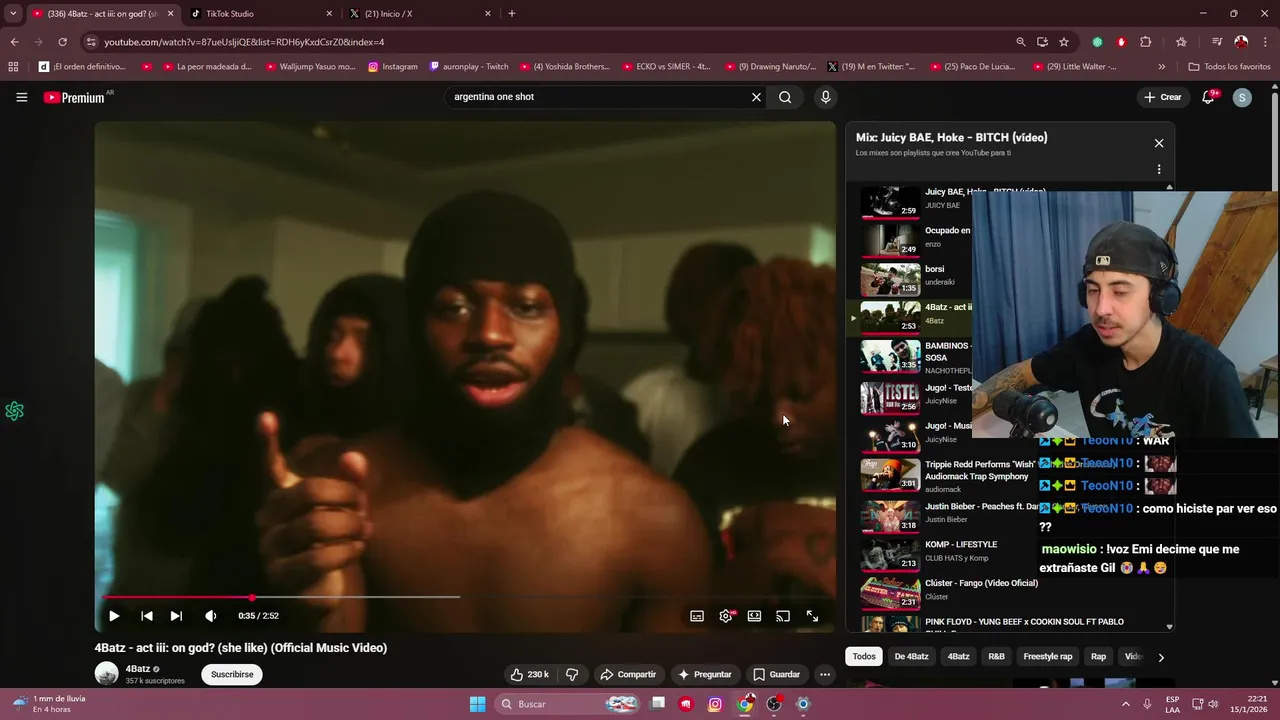Select Rap filter chip
Viewport: 1280px width, 720px height.
tap(1098, 657)
